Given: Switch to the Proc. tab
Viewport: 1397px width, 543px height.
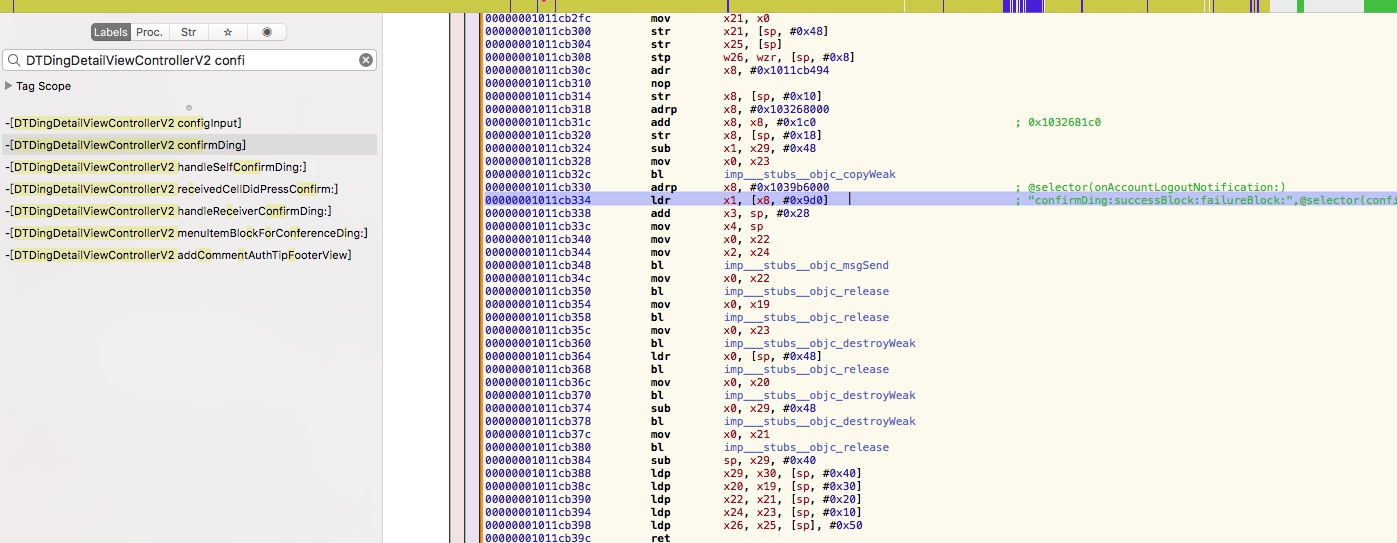Looking at the screenshot, I should [x=150, y=32].
